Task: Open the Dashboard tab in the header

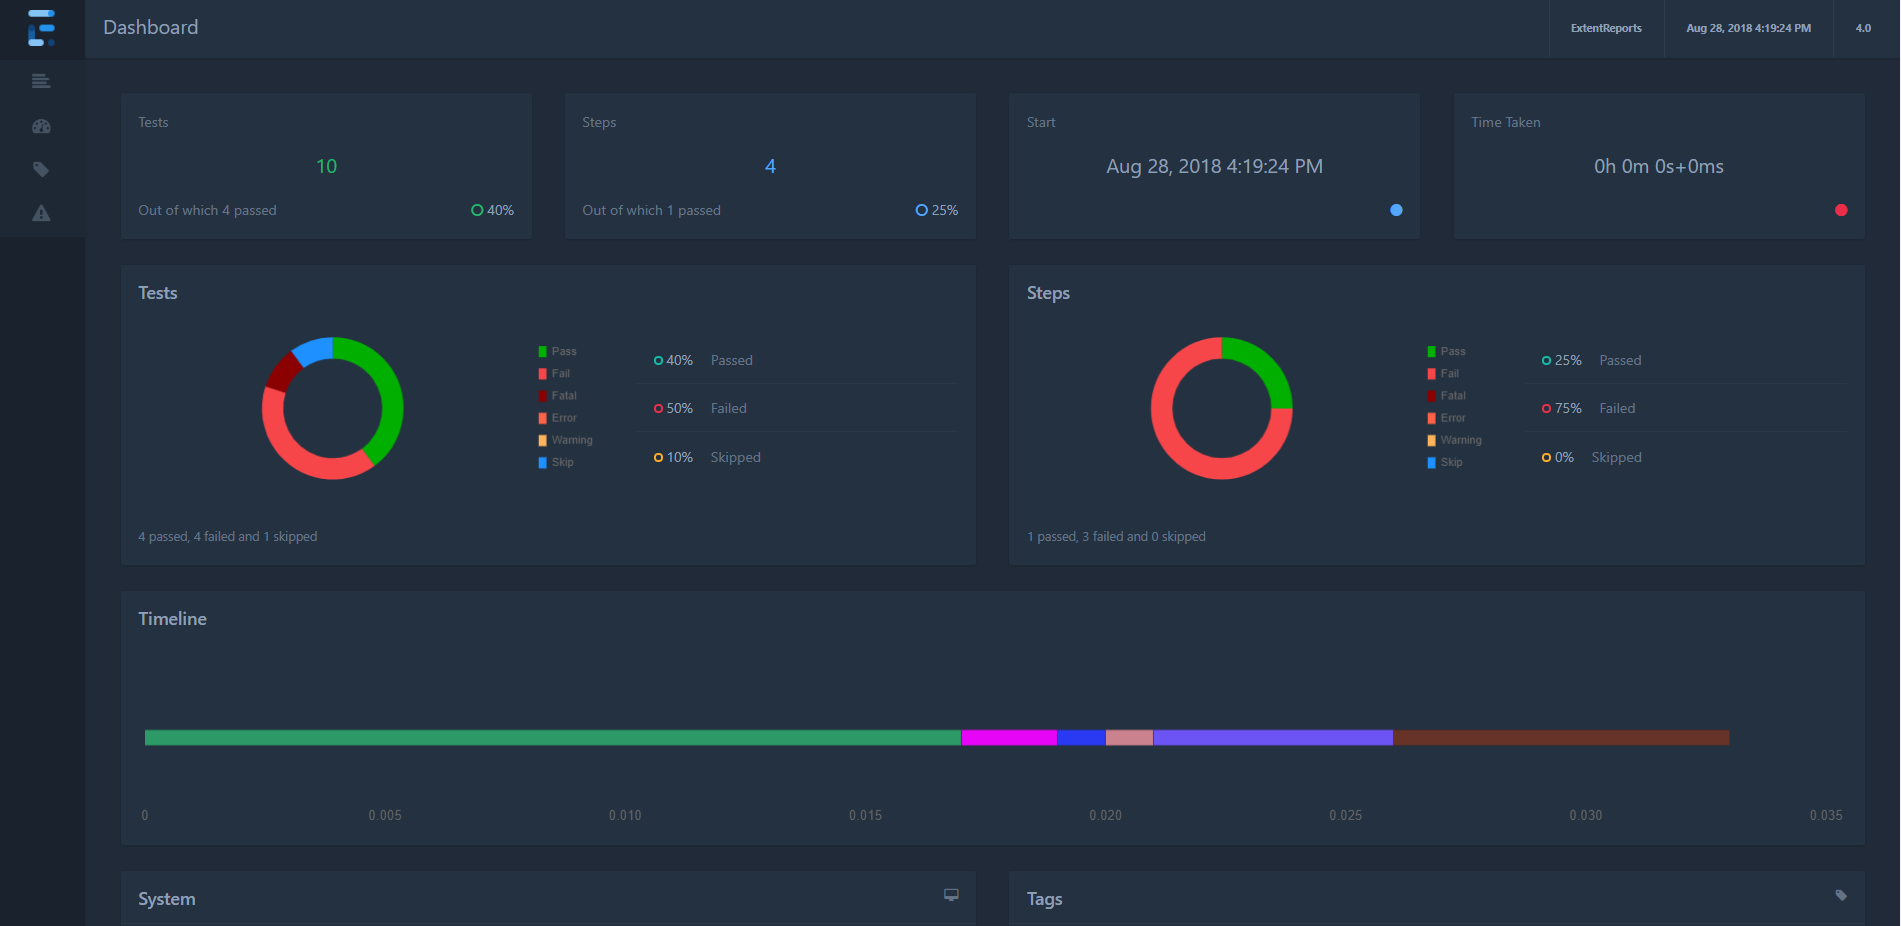Action: click(150, 27)
